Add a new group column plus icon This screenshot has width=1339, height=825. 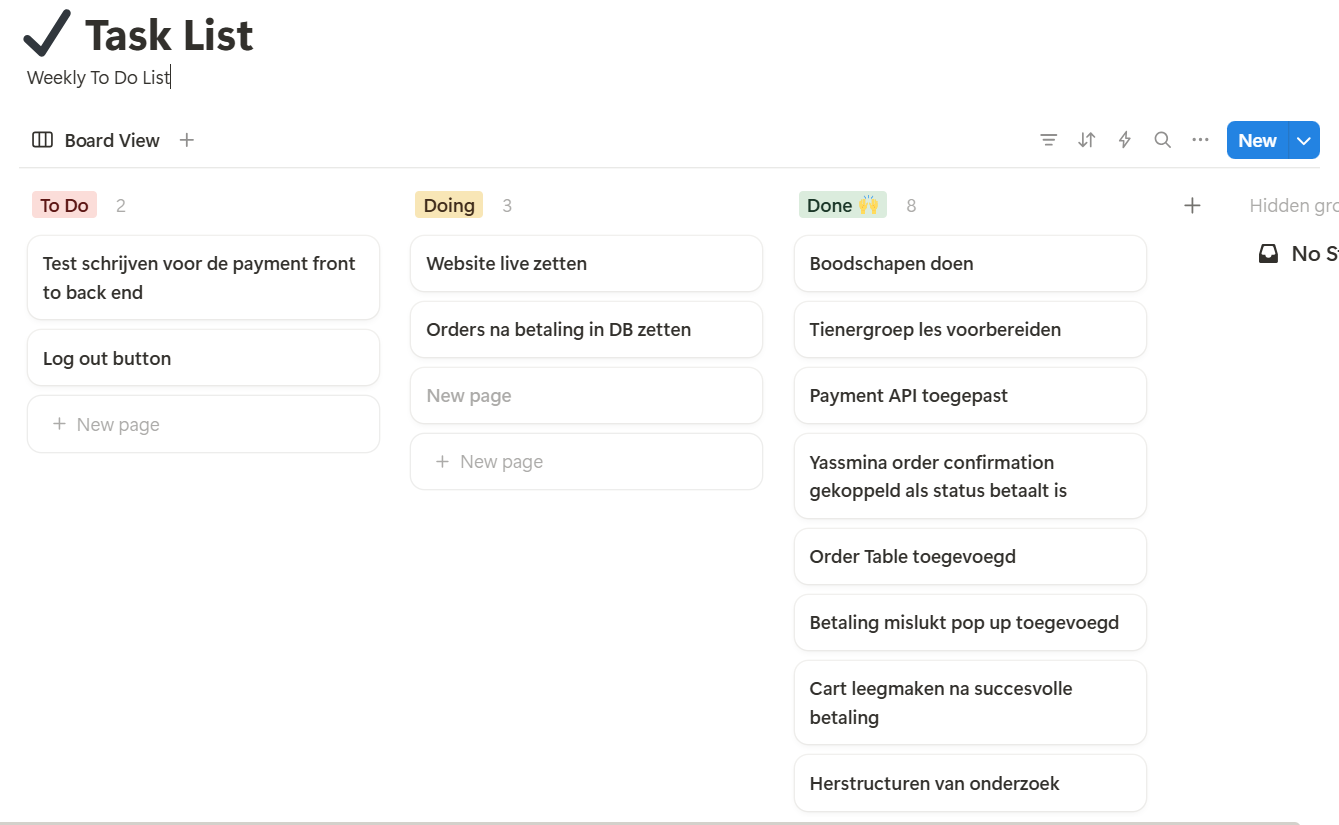click(x=1191, y=205)
